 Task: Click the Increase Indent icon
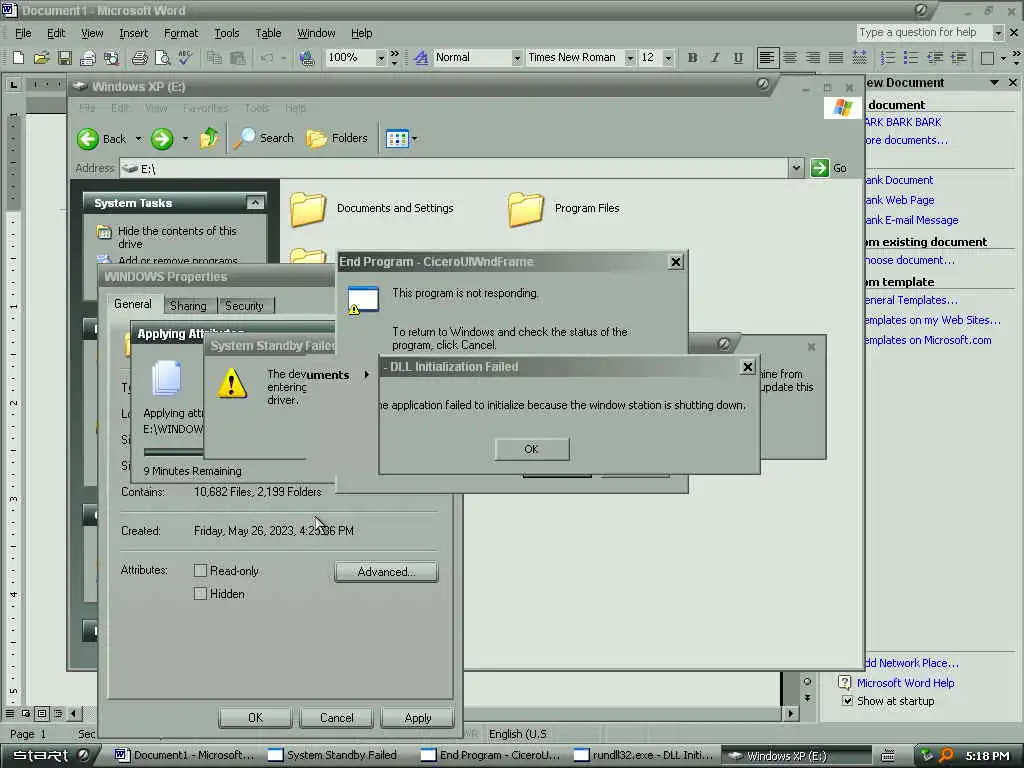click(x=958, y=58)
